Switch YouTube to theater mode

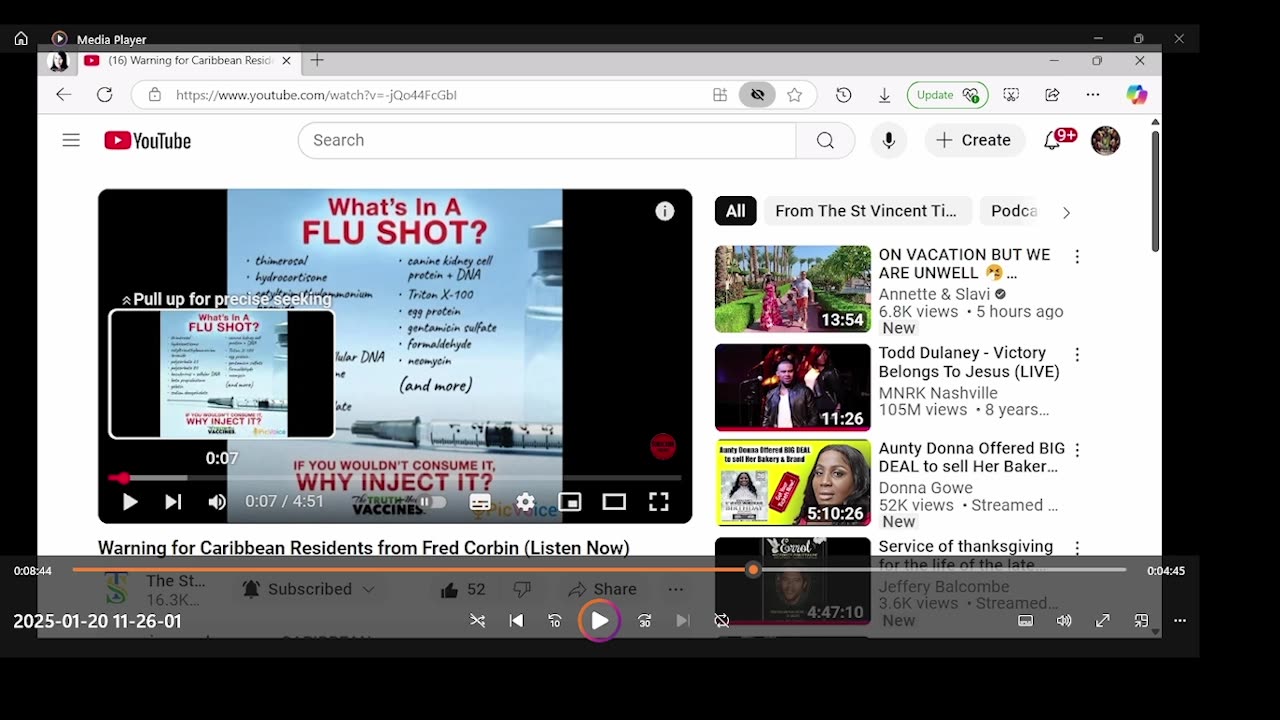coord(614,502)
